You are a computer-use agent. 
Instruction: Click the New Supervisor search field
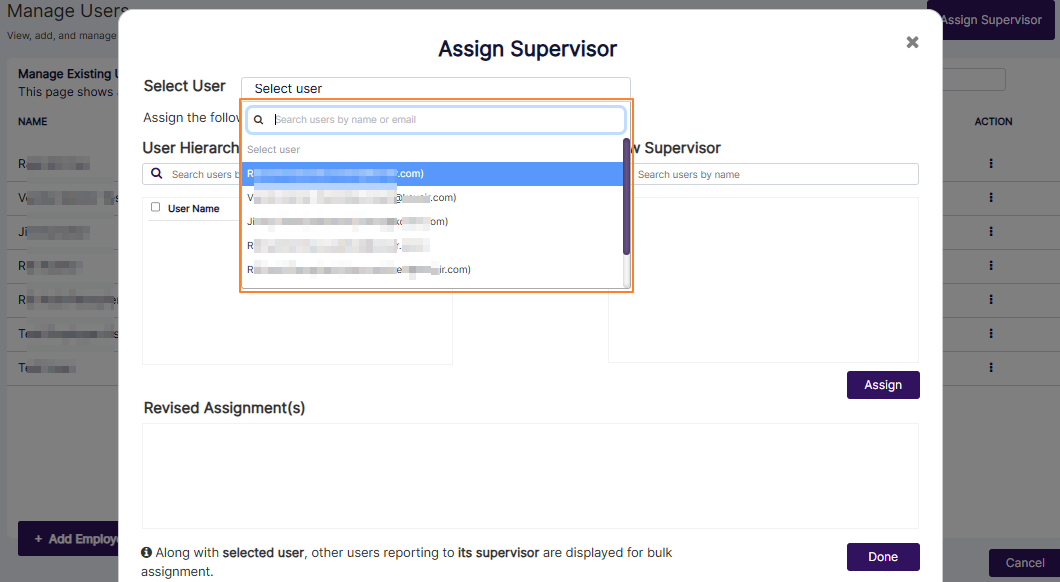[775, 173]
